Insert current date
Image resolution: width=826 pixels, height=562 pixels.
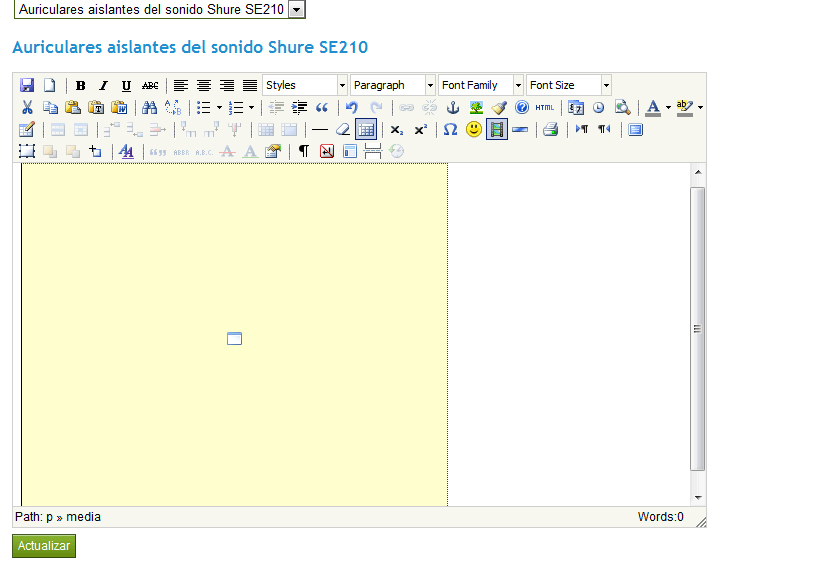point(576,107)
